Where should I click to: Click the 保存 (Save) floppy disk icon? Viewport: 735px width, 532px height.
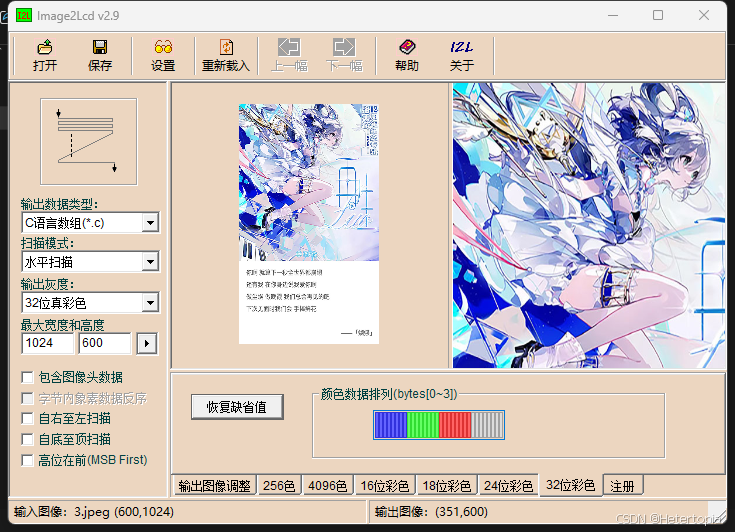pos(99,47)
